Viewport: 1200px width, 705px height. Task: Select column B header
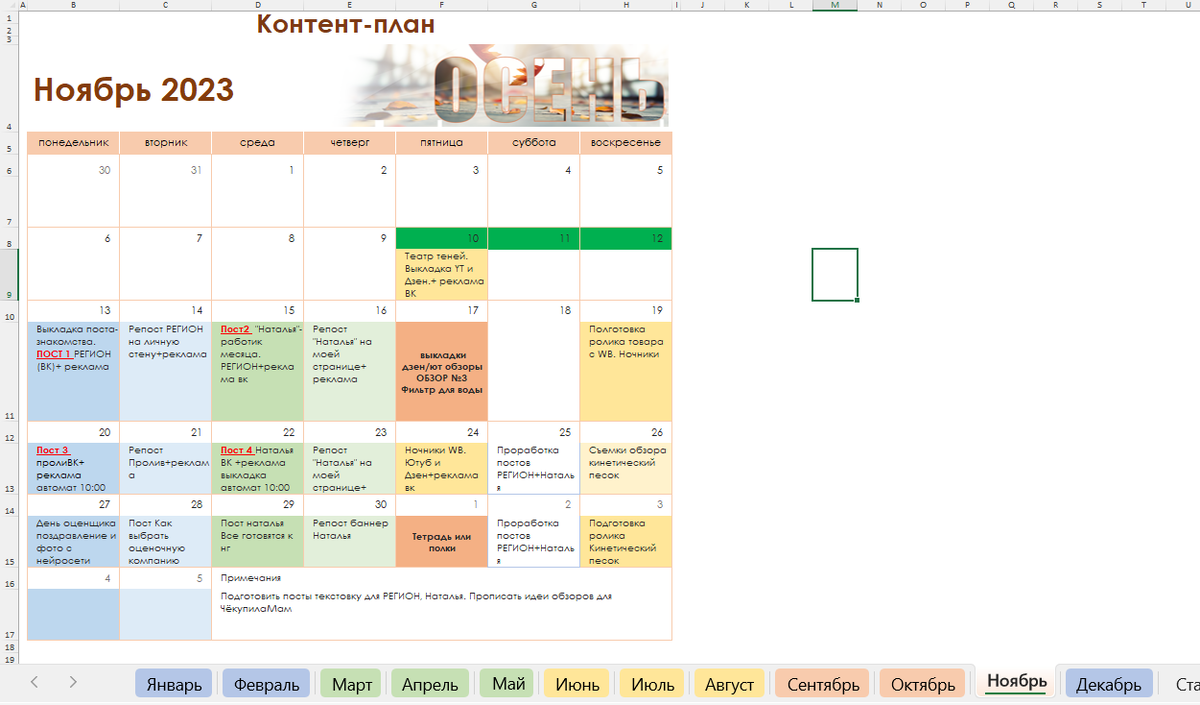[73, 6]
